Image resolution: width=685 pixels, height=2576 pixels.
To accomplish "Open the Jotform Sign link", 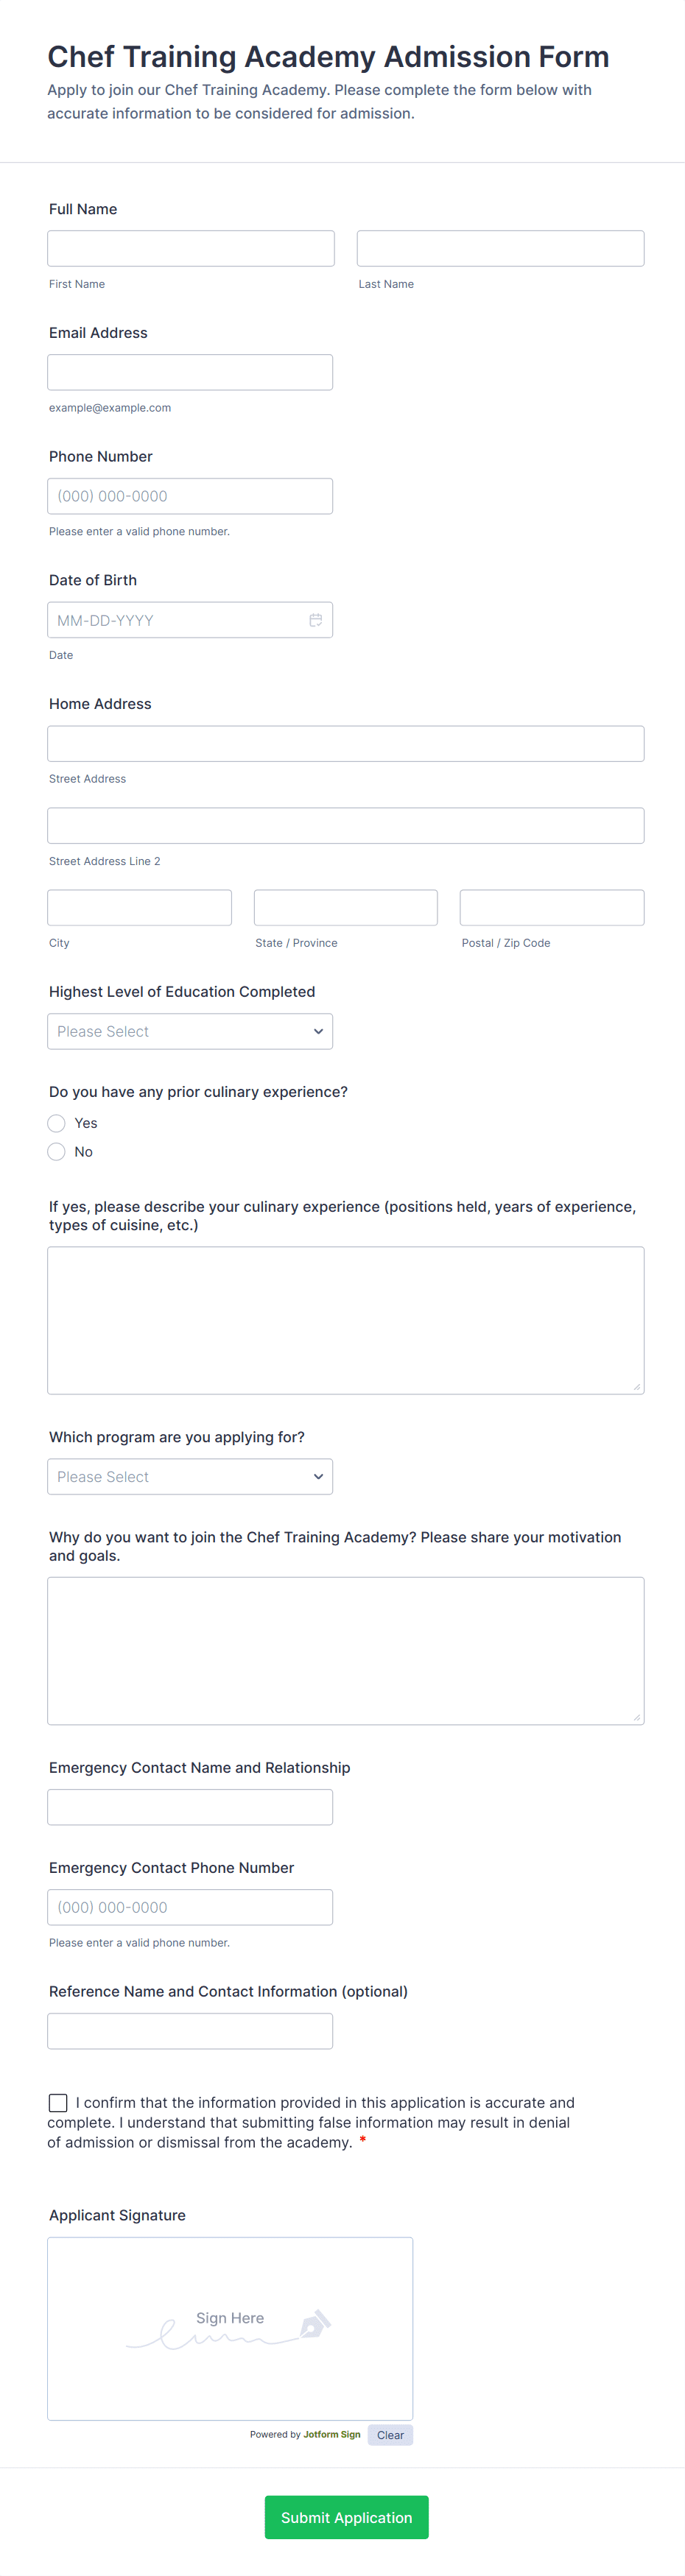I will click(x=331, y=2435).
